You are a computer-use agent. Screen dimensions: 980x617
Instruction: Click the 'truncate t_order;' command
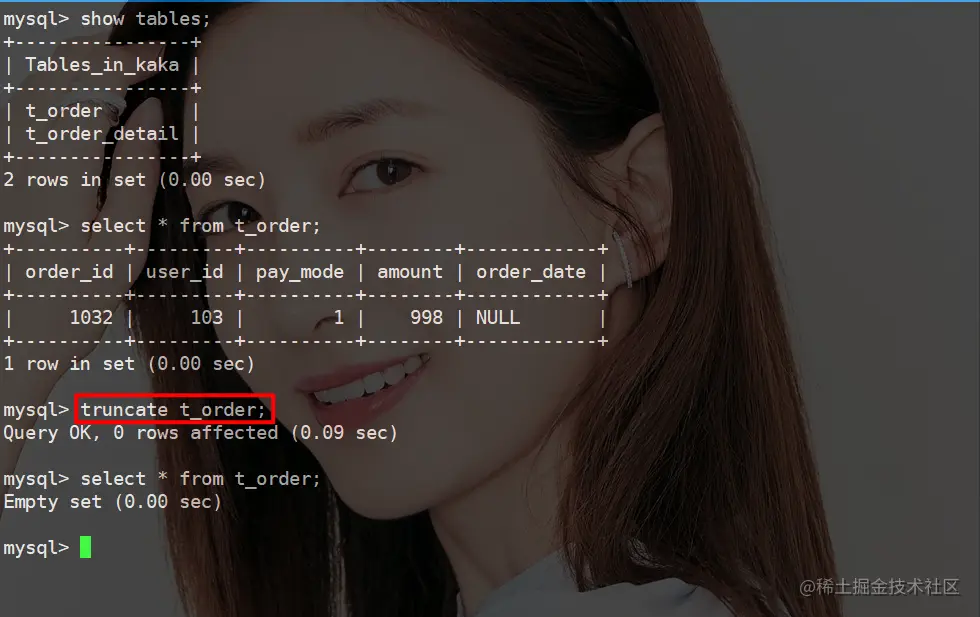tap(174, 409)
